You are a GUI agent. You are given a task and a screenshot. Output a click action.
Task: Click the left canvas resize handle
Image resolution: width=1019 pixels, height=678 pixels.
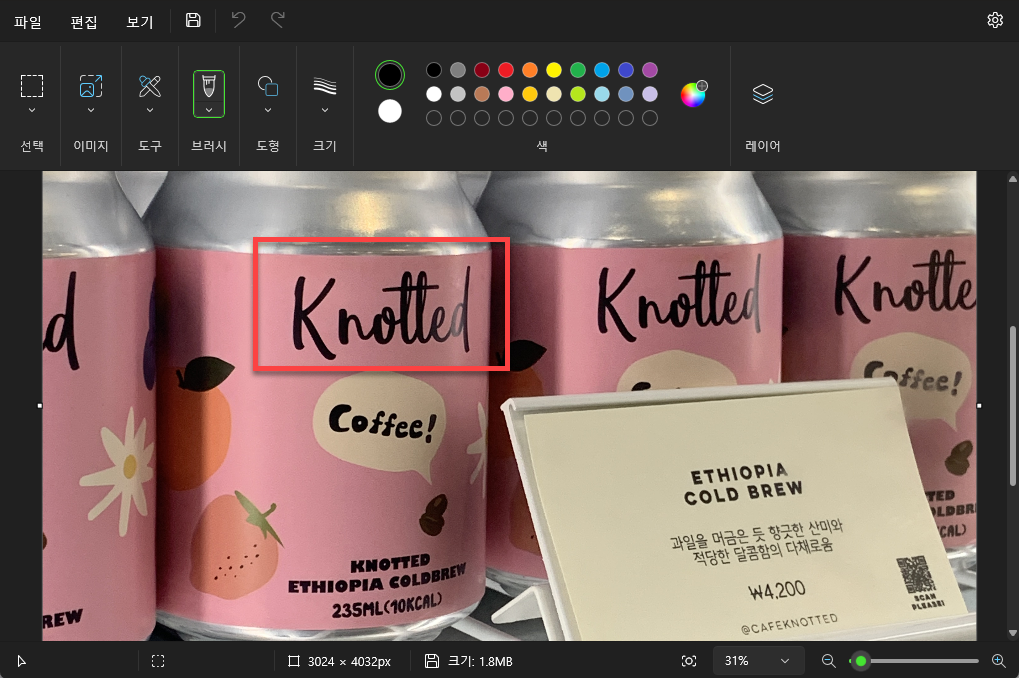pyautogui.click(x=40, y=406)
